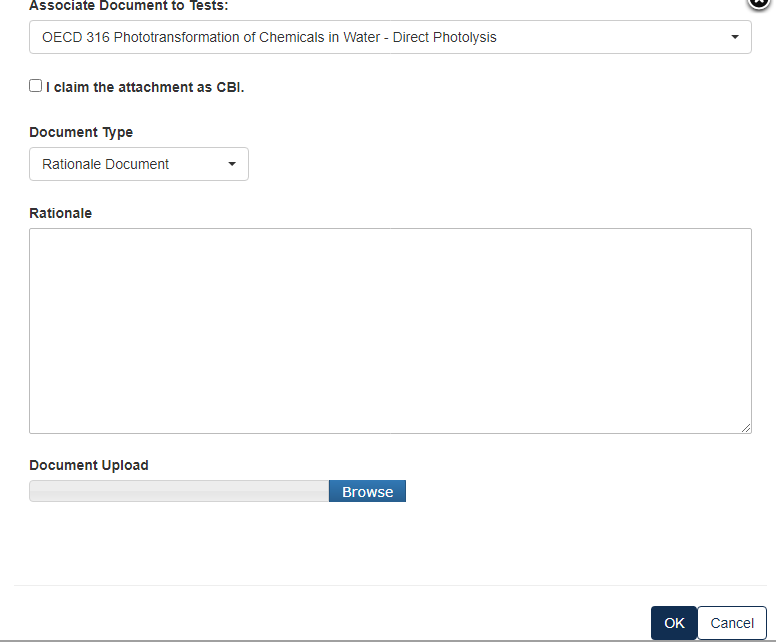Click the "Associate Document to Tests" field label
This screenshot has height=642, width=776.
(x=128, y=6)
